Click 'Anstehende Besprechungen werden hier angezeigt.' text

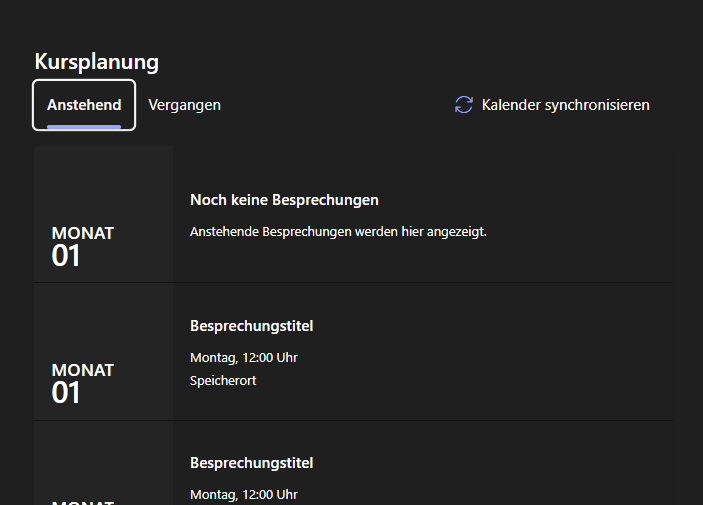[x=338, y=232]
